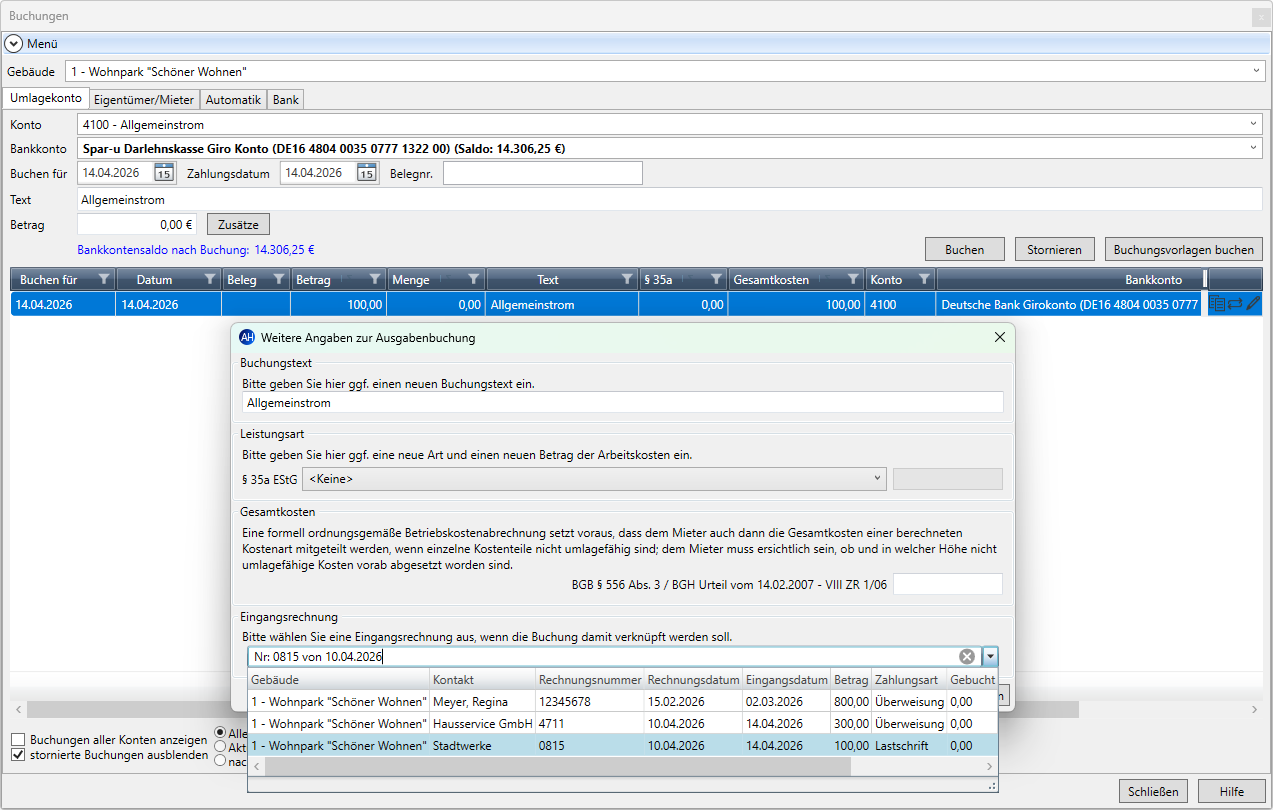1273x810 pixels.
Task: Click Rechnungsdatum column header in invoice list
Action: click(x=693, y=680)
